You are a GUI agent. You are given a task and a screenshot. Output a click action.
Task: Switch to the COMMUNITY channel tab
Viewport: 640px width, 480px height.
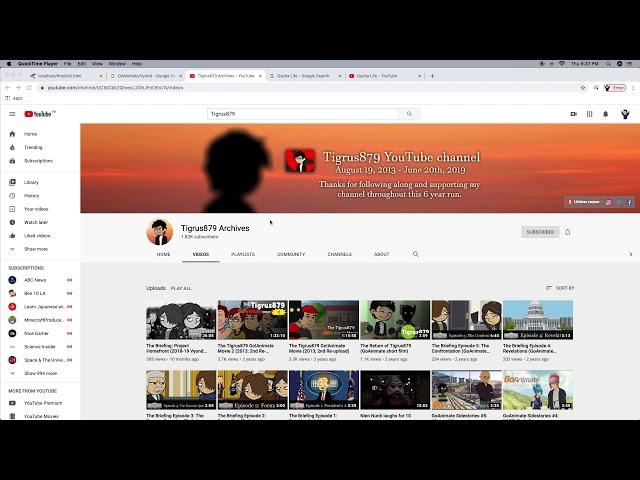[x=291, y=254]
